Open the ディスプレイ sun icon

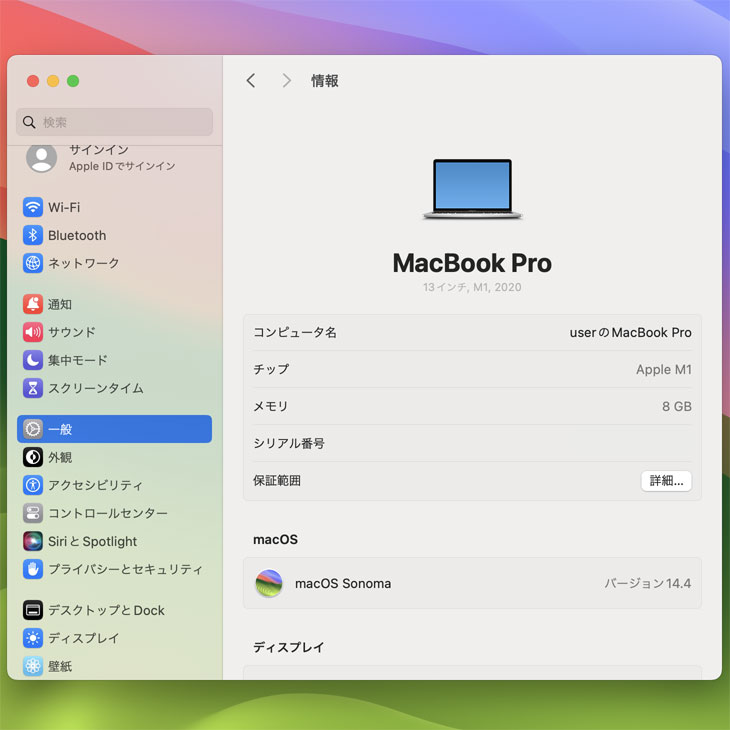tap(33, 638)
